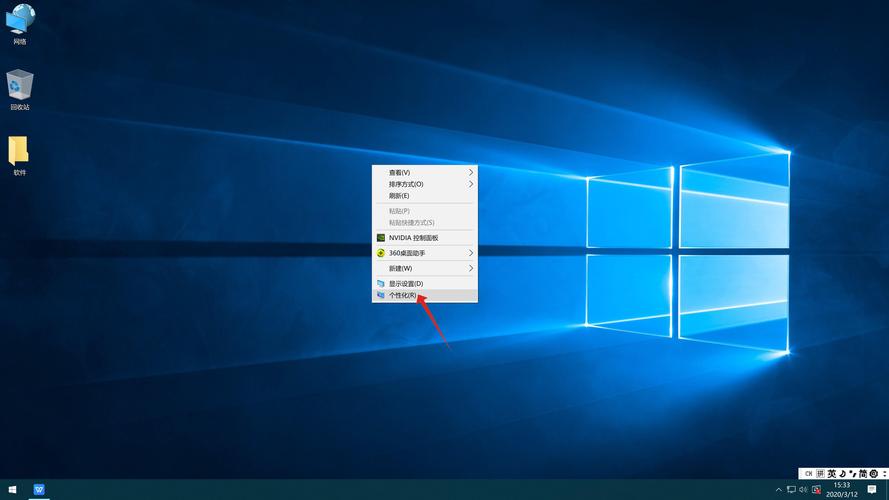
Task: Open the volume speaker tray icon
Action: 803,490
